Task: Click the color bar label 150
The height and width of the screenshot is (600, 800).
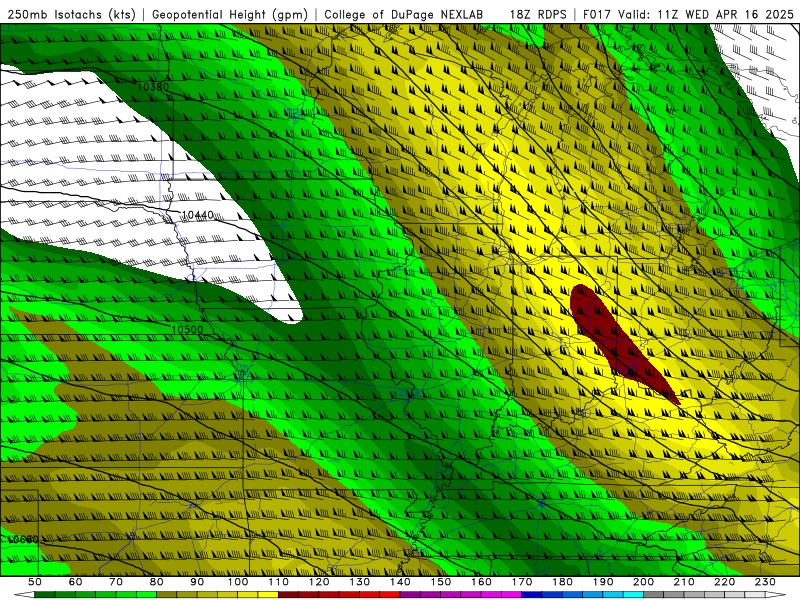Action: coord(441,582)
